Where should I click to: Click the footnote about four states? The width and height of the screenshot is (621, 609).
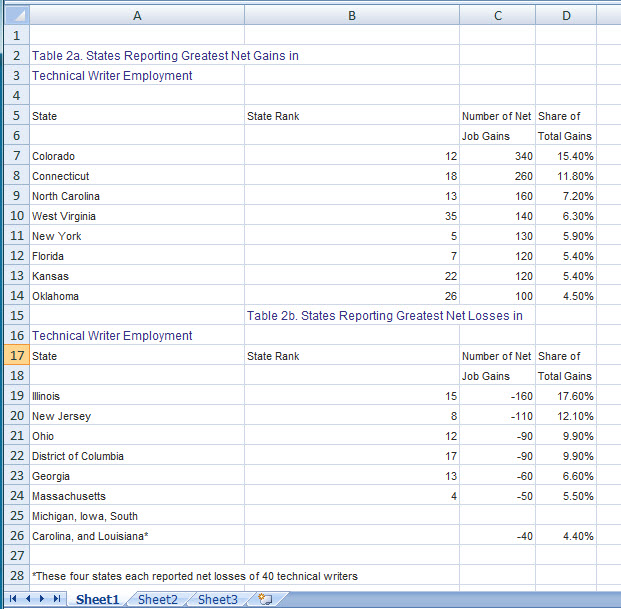[x=194, y=575]
